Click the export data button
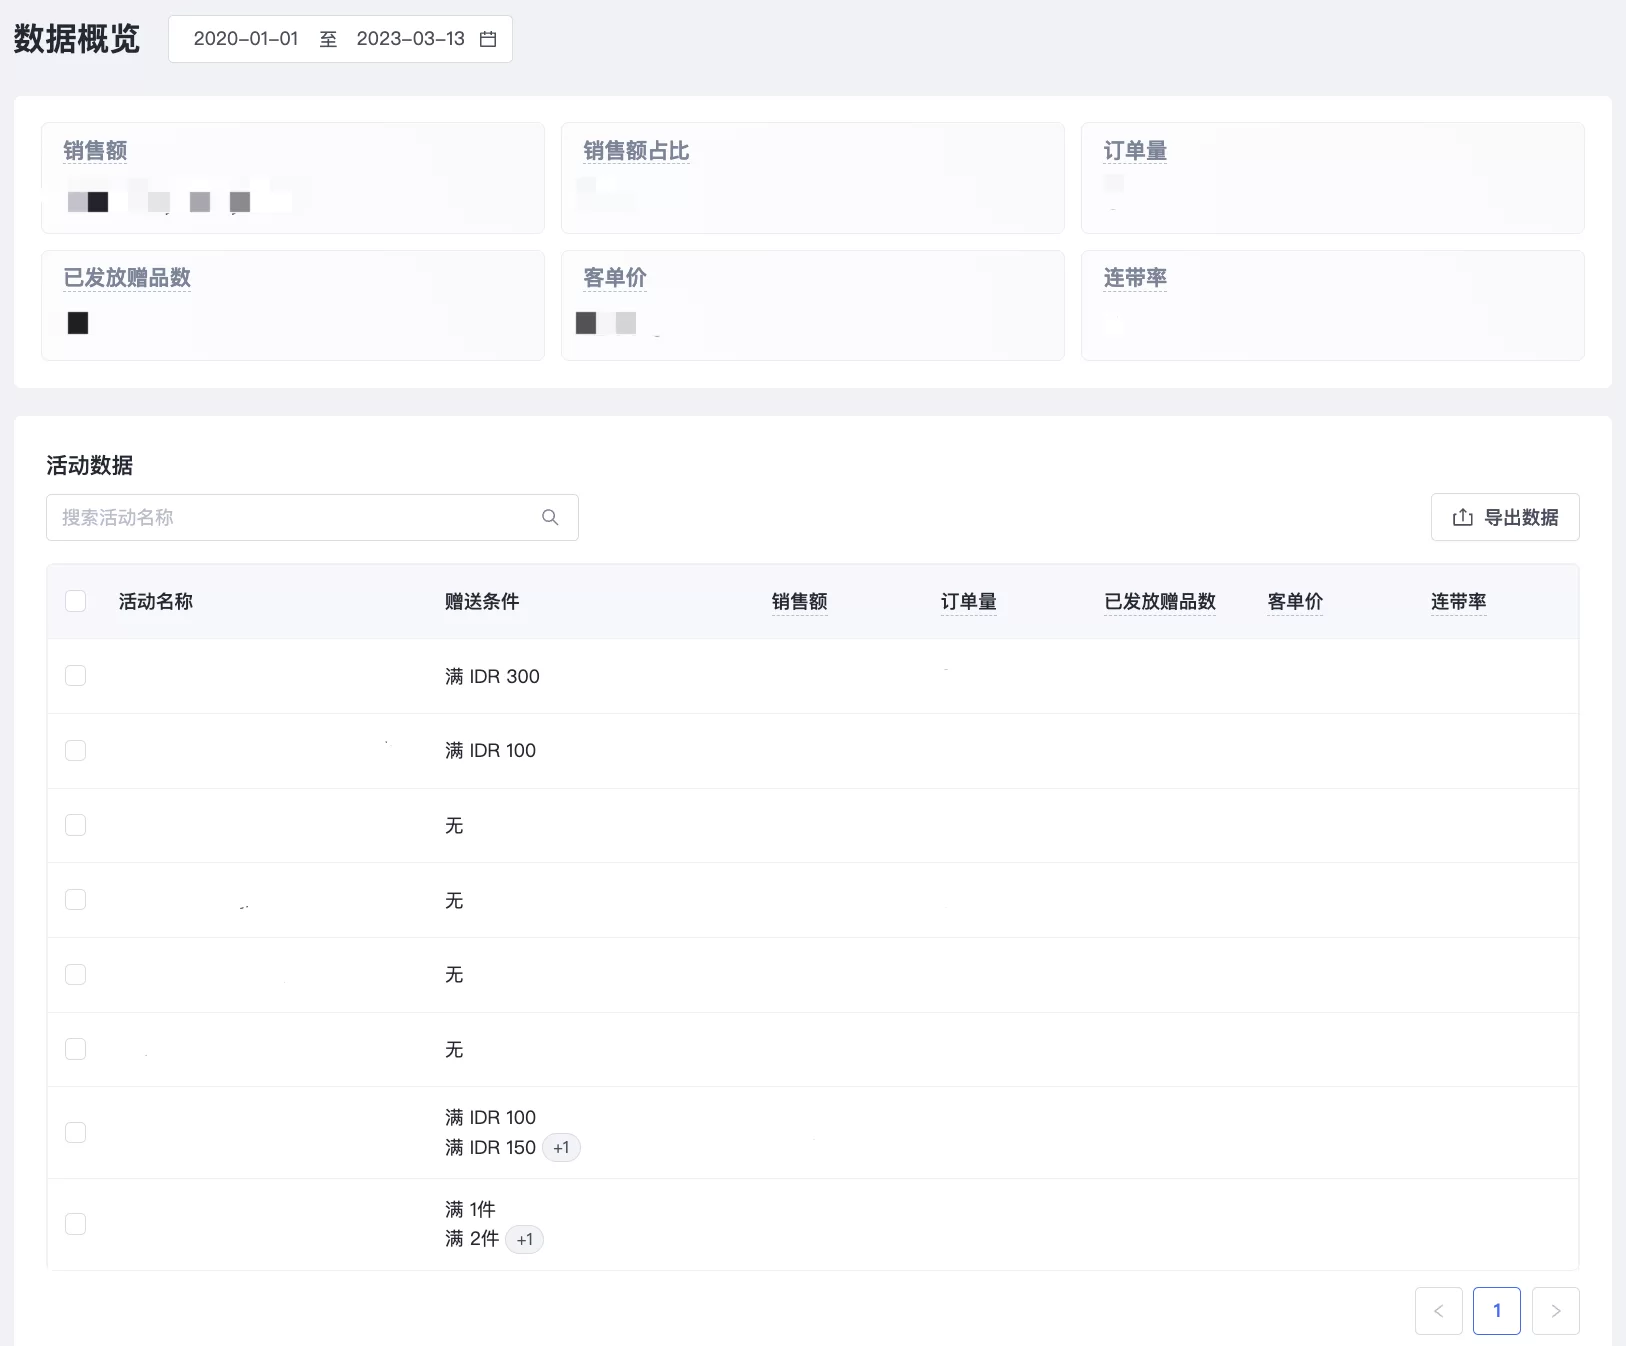Viewport: 1626px width, 1346px height. point(1505,517)
